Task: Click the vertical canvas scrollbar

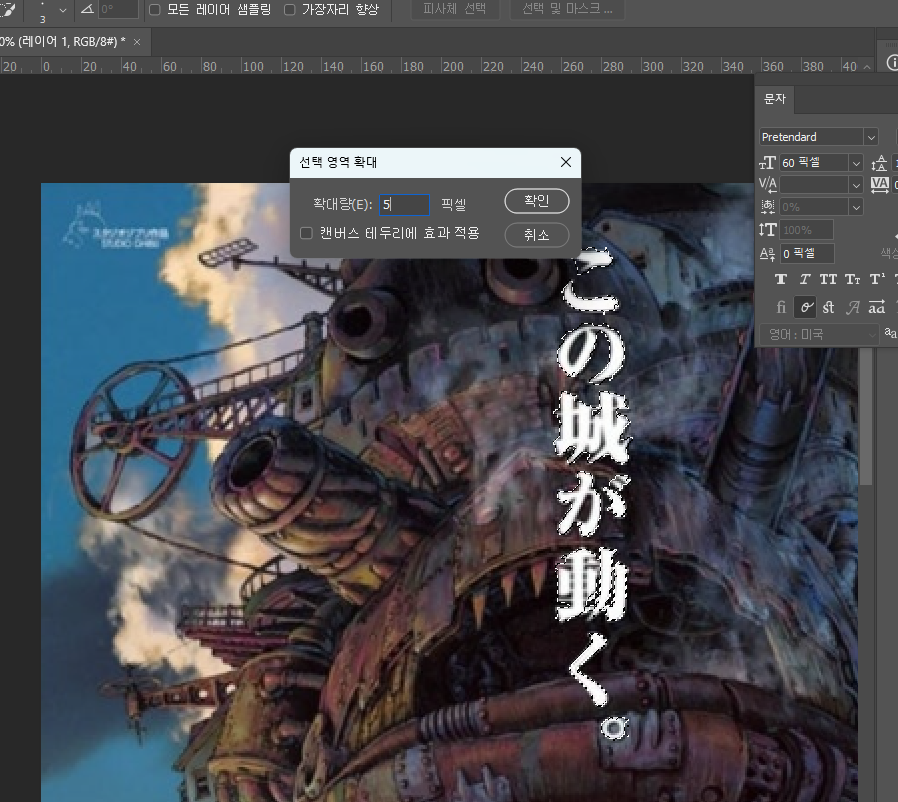Action: 866,416
